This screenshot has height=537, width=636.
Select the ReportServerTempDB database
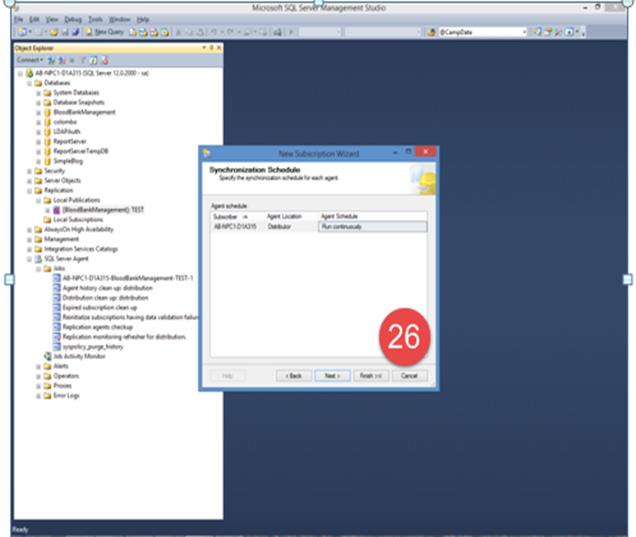tap(81, 151)
